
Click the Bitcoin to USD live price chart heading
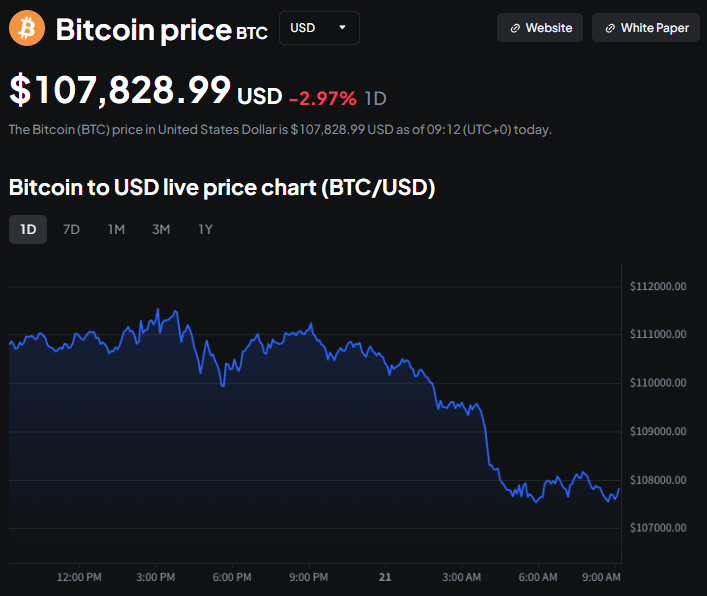221,187
